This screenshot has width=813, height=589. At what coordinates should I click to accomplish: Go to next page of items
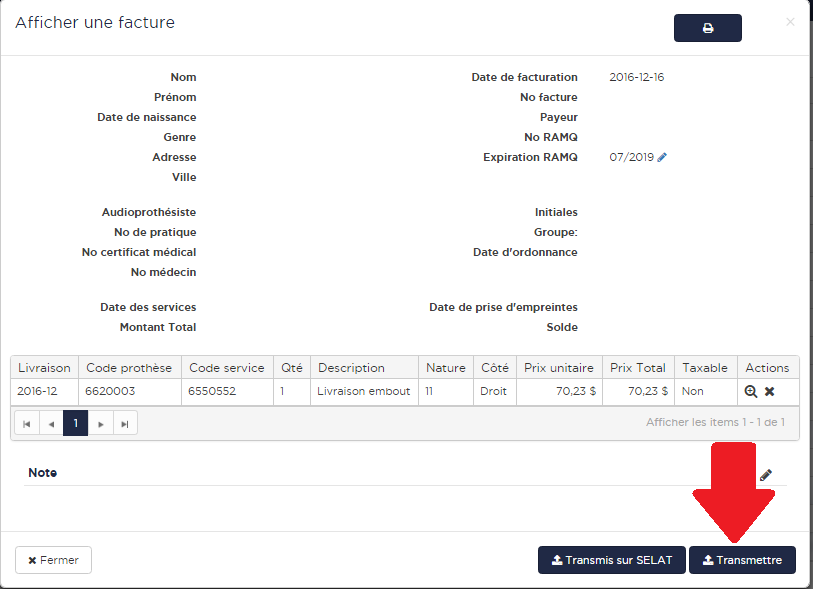click(x=100, y=424)
